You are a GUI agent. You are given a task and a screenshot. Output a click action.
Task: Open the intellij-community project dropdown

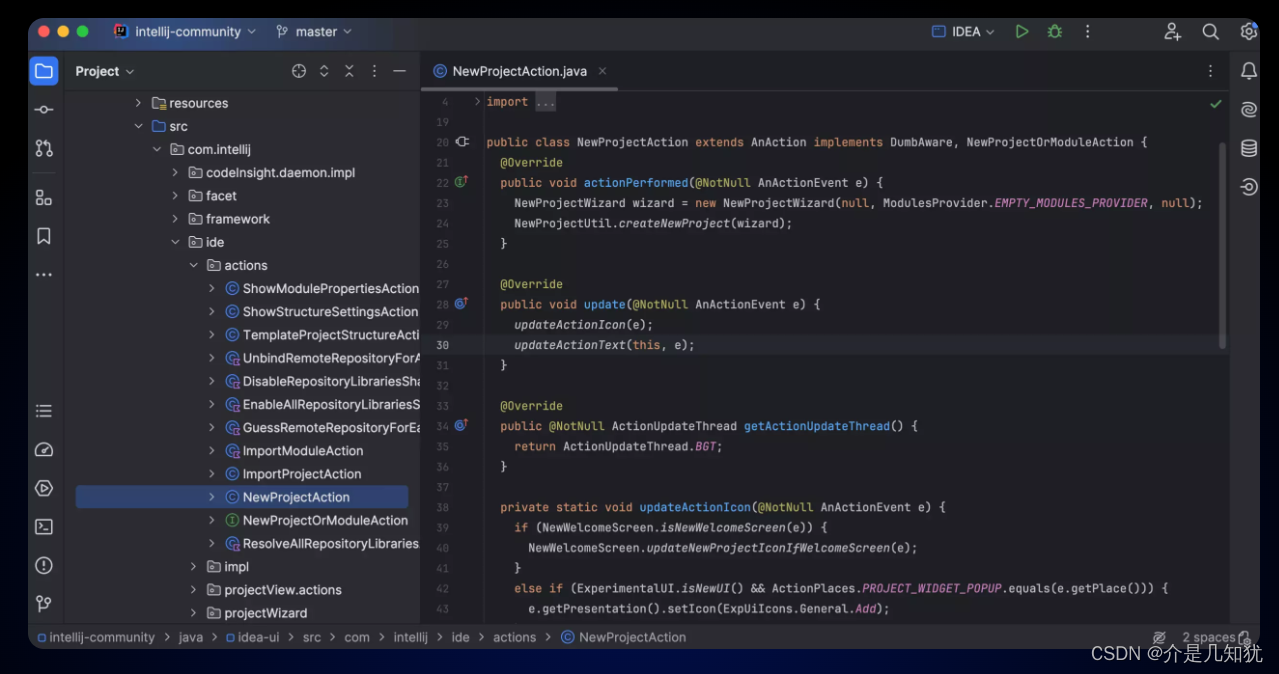(x=186, y=32)
